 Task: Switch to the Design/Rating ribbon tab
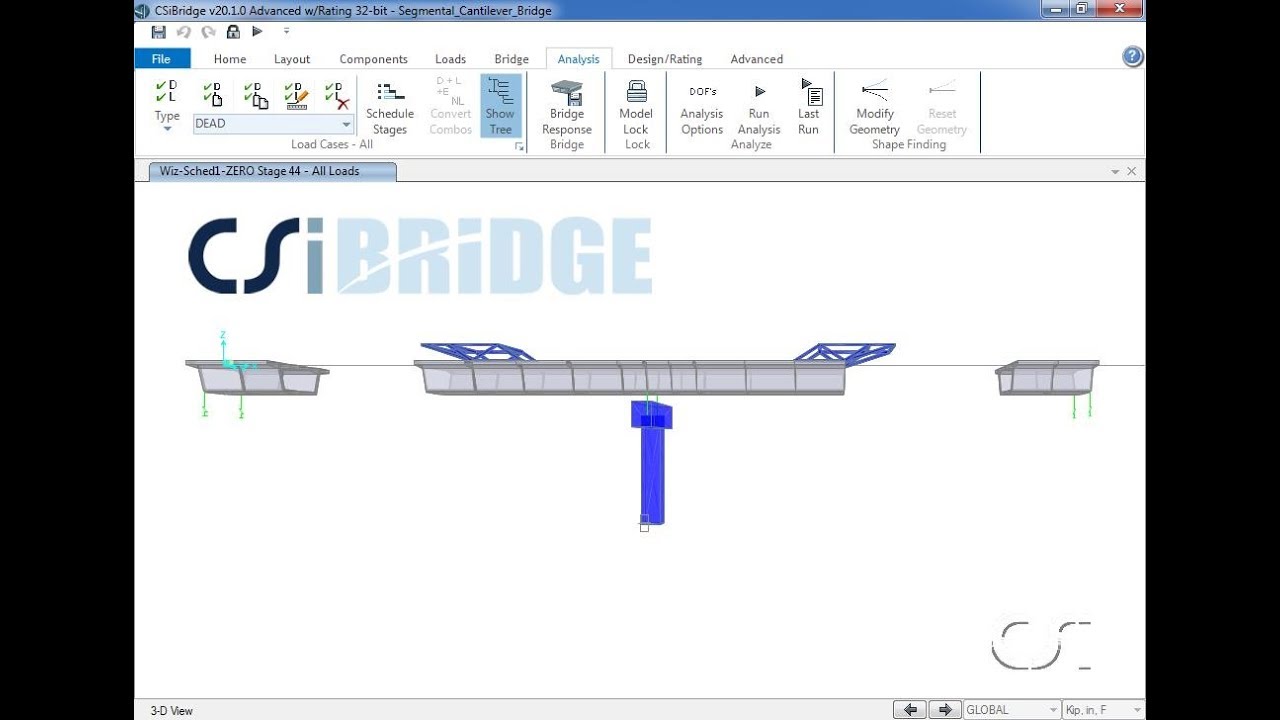point(665,59)
